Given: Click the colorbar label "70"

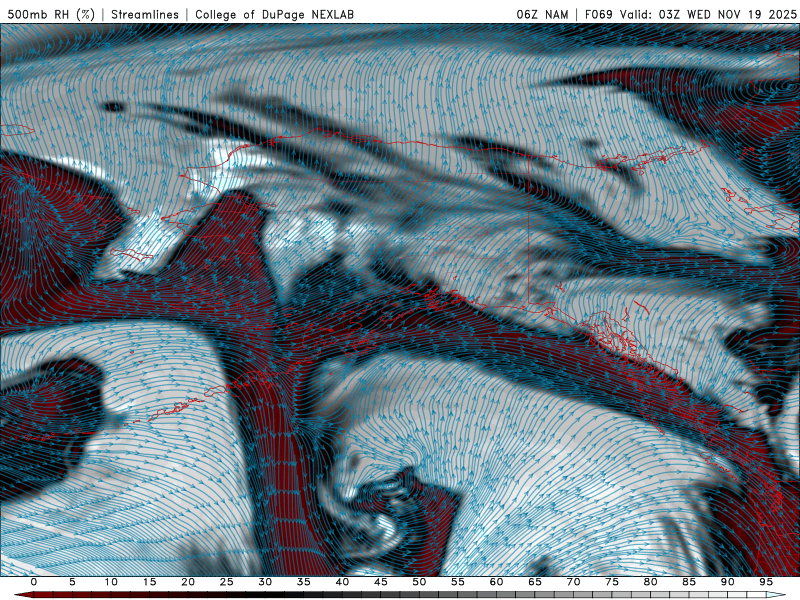Looking at the screenshot, I should click(x=573, y=582).
